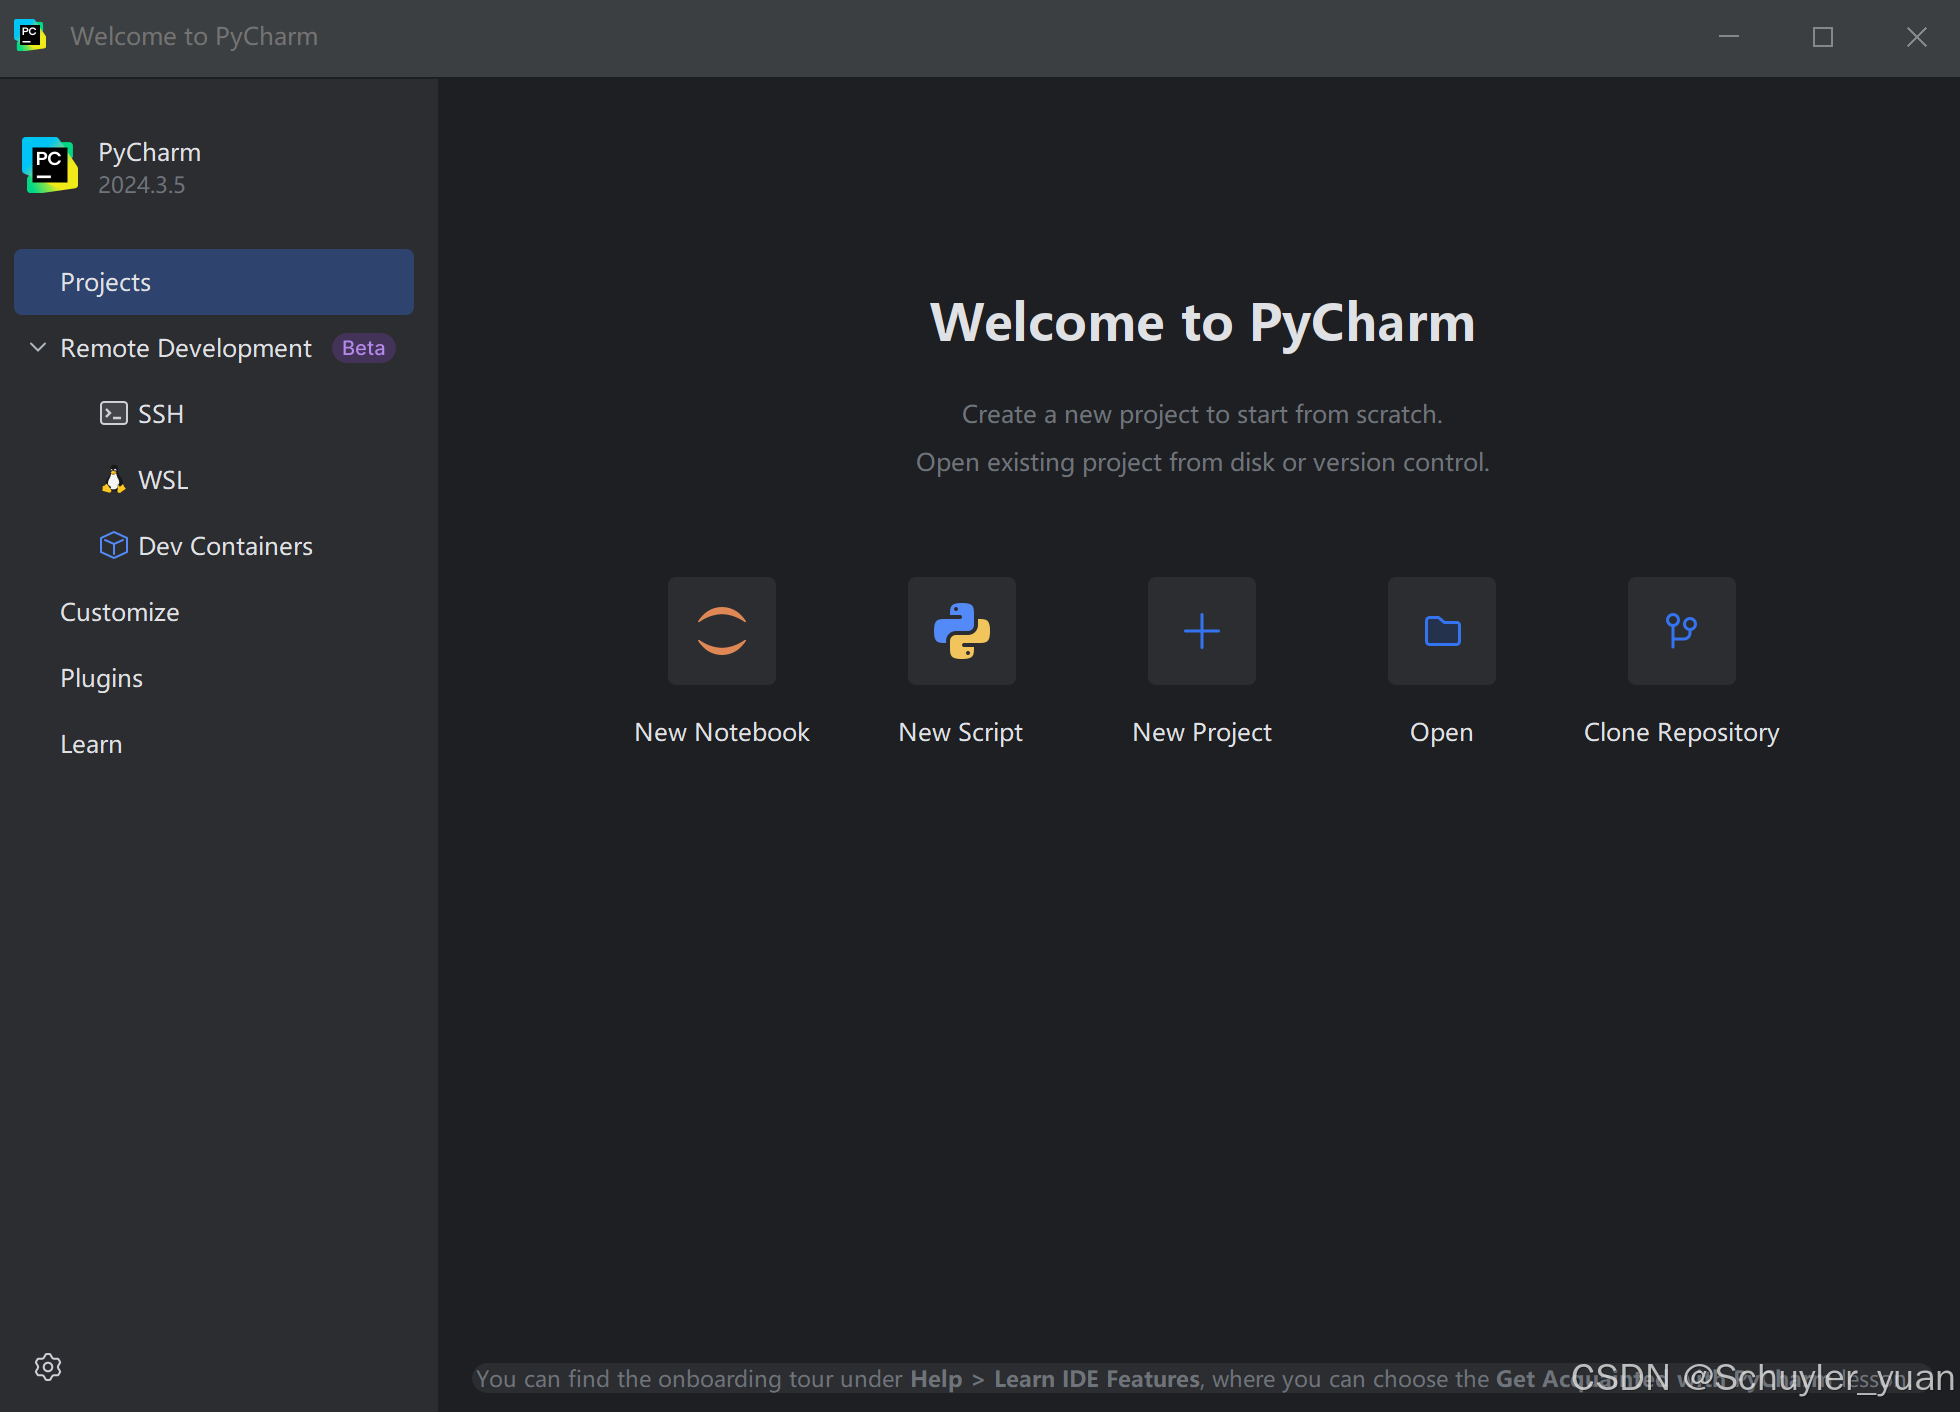Select the Projects tab
Image resolution: width=1960 pixels, height=1412 pixels.
coord(214,282)
